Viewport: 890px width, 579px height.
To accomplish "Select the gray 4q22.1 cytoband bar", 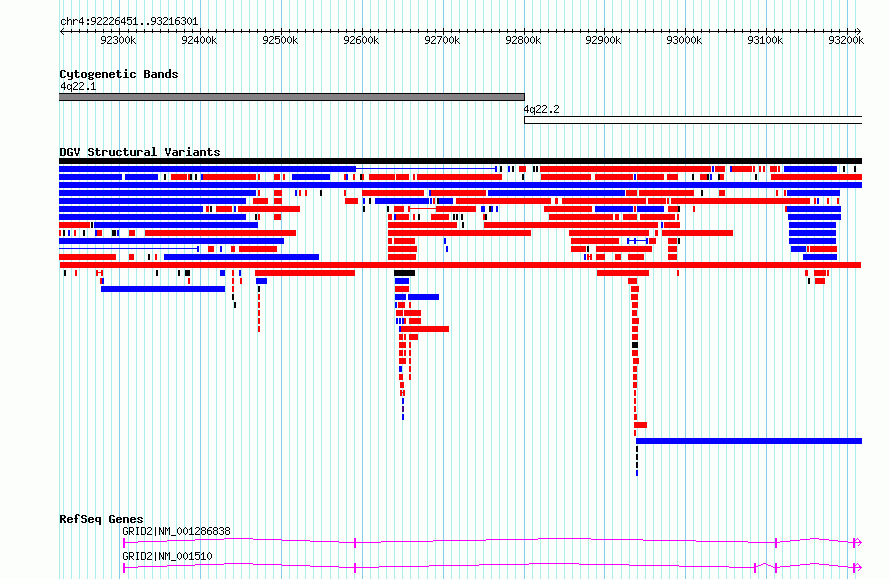I will pyautogui.click(x=292, y=97).
